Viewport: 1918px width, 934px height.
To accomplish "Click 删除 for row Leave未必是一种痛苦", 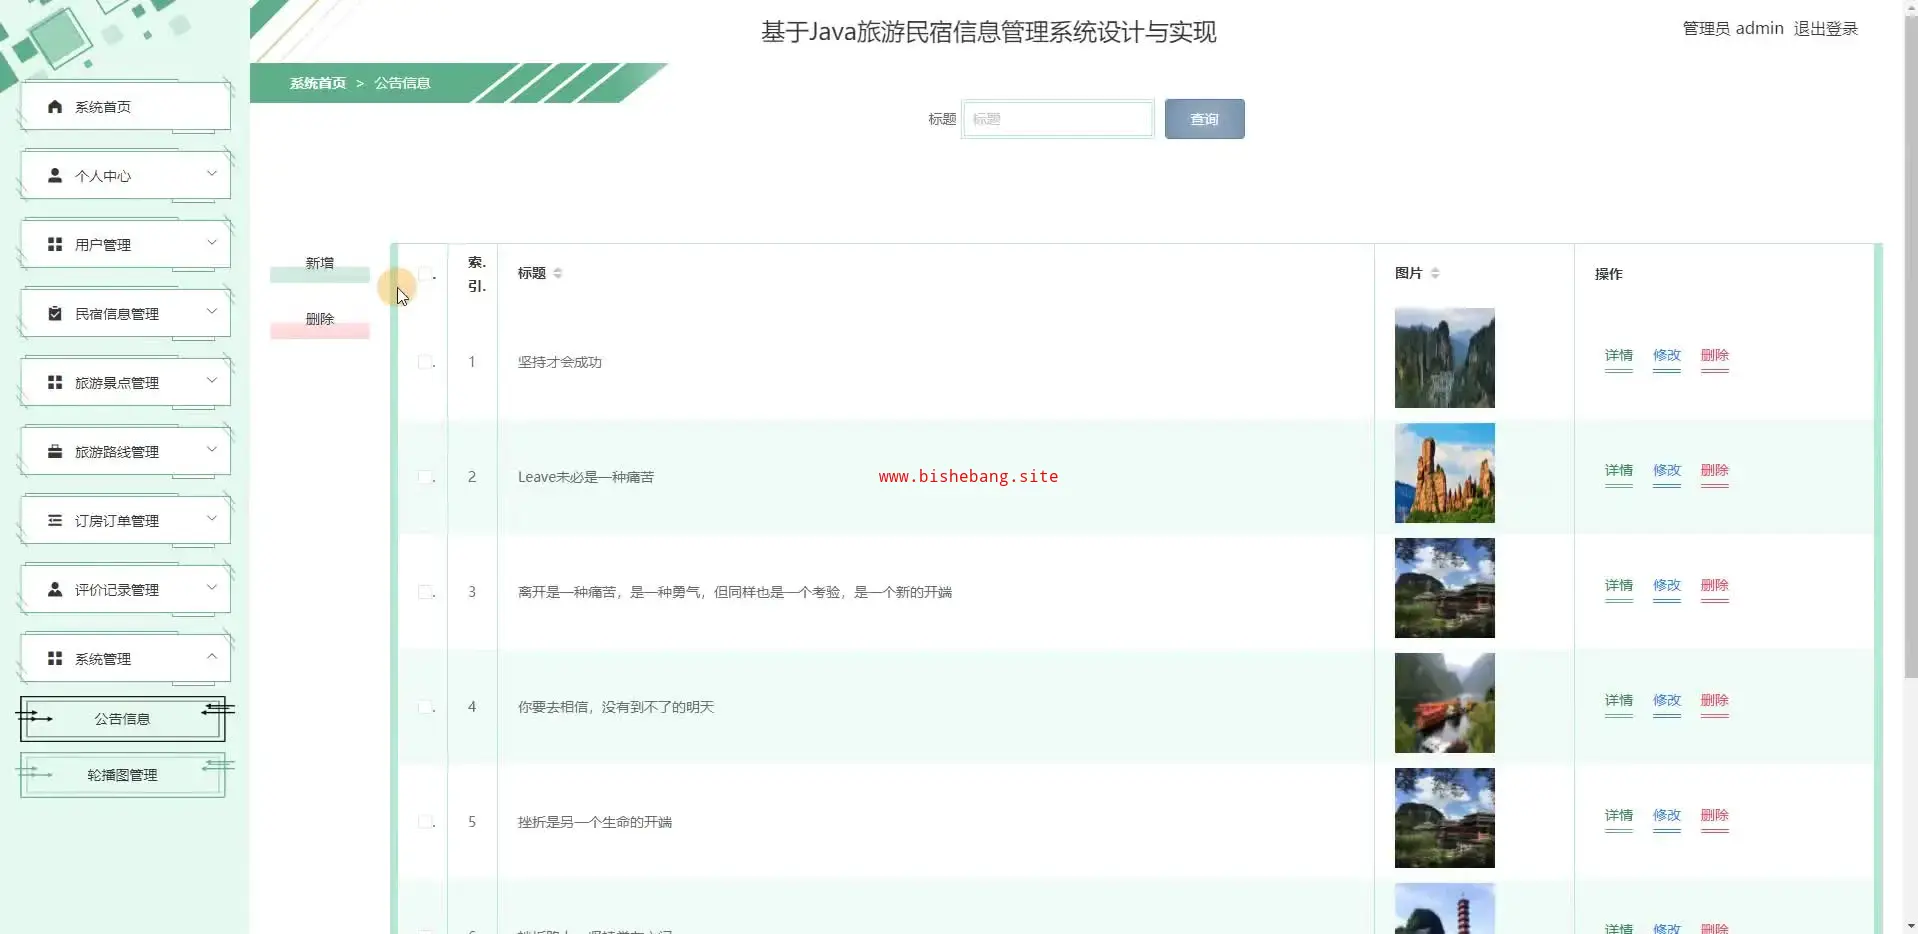I will pyautogui.click(x=1715, y=471).
